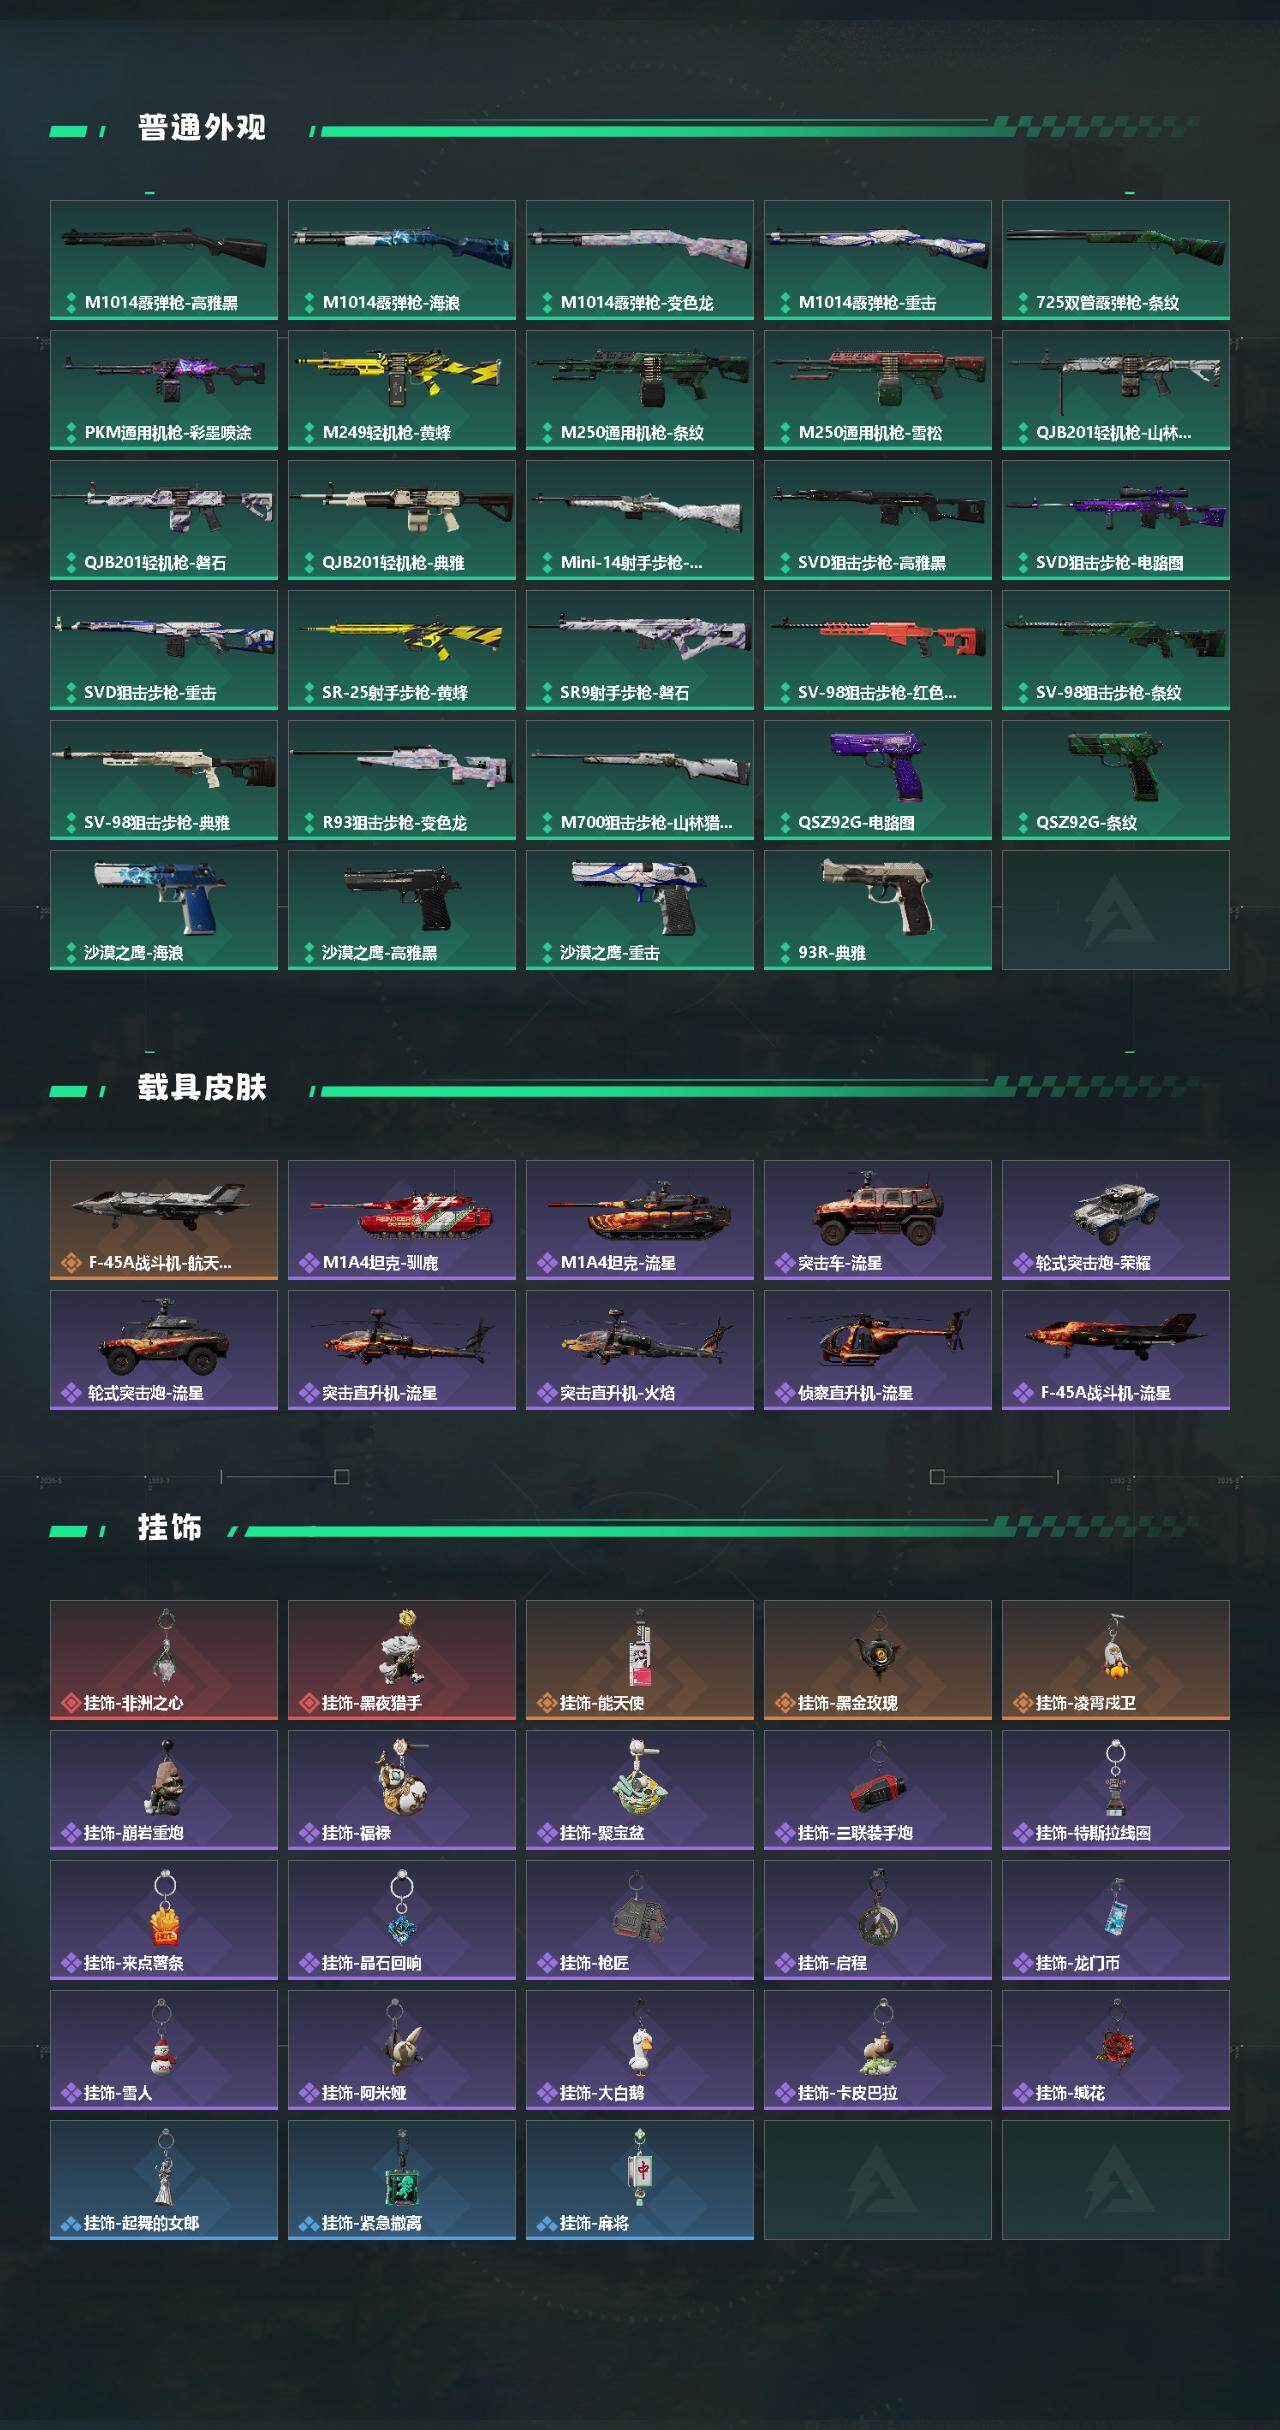Choose the 挂饰-雪人 snowman charm

[164, 2050]
